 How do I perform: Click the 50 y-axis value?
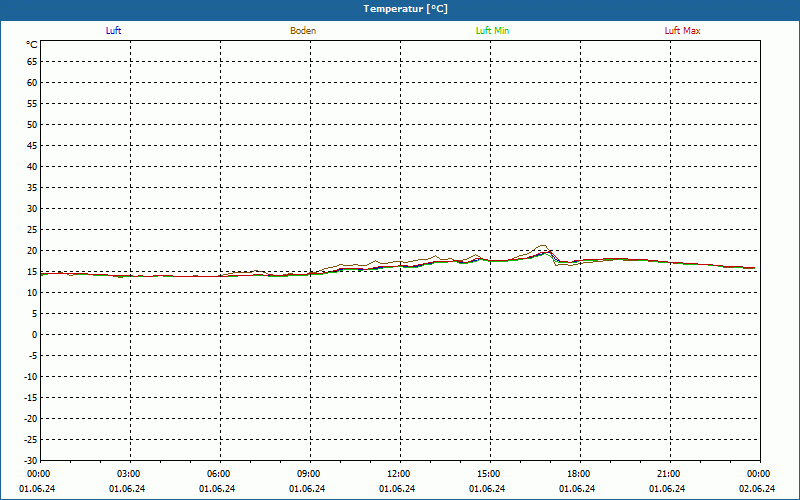[x=32, y=124]
